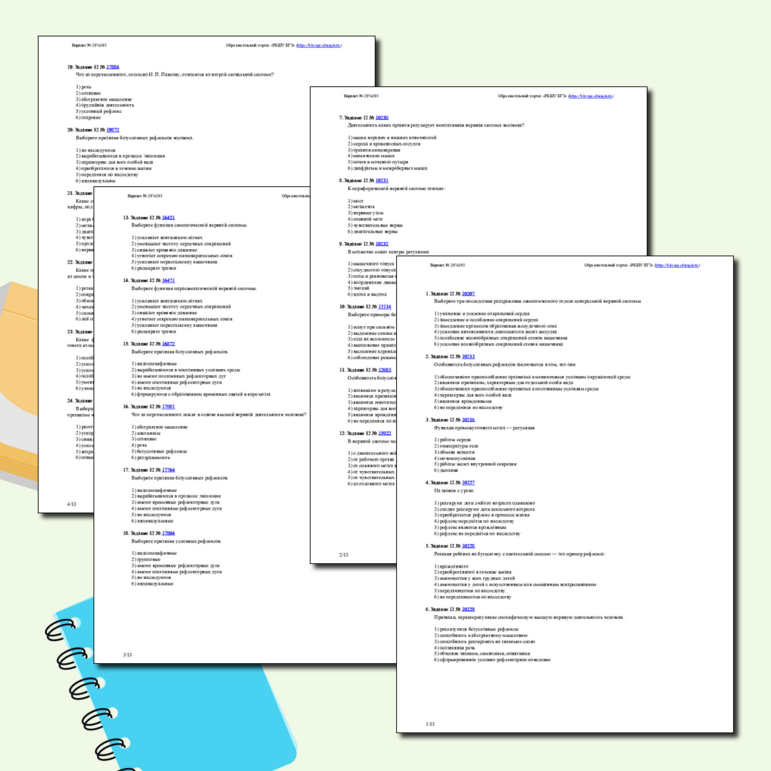This screenshot has width=771, height=771.
Task: Open the link for Задание 18
Action: 168,533
